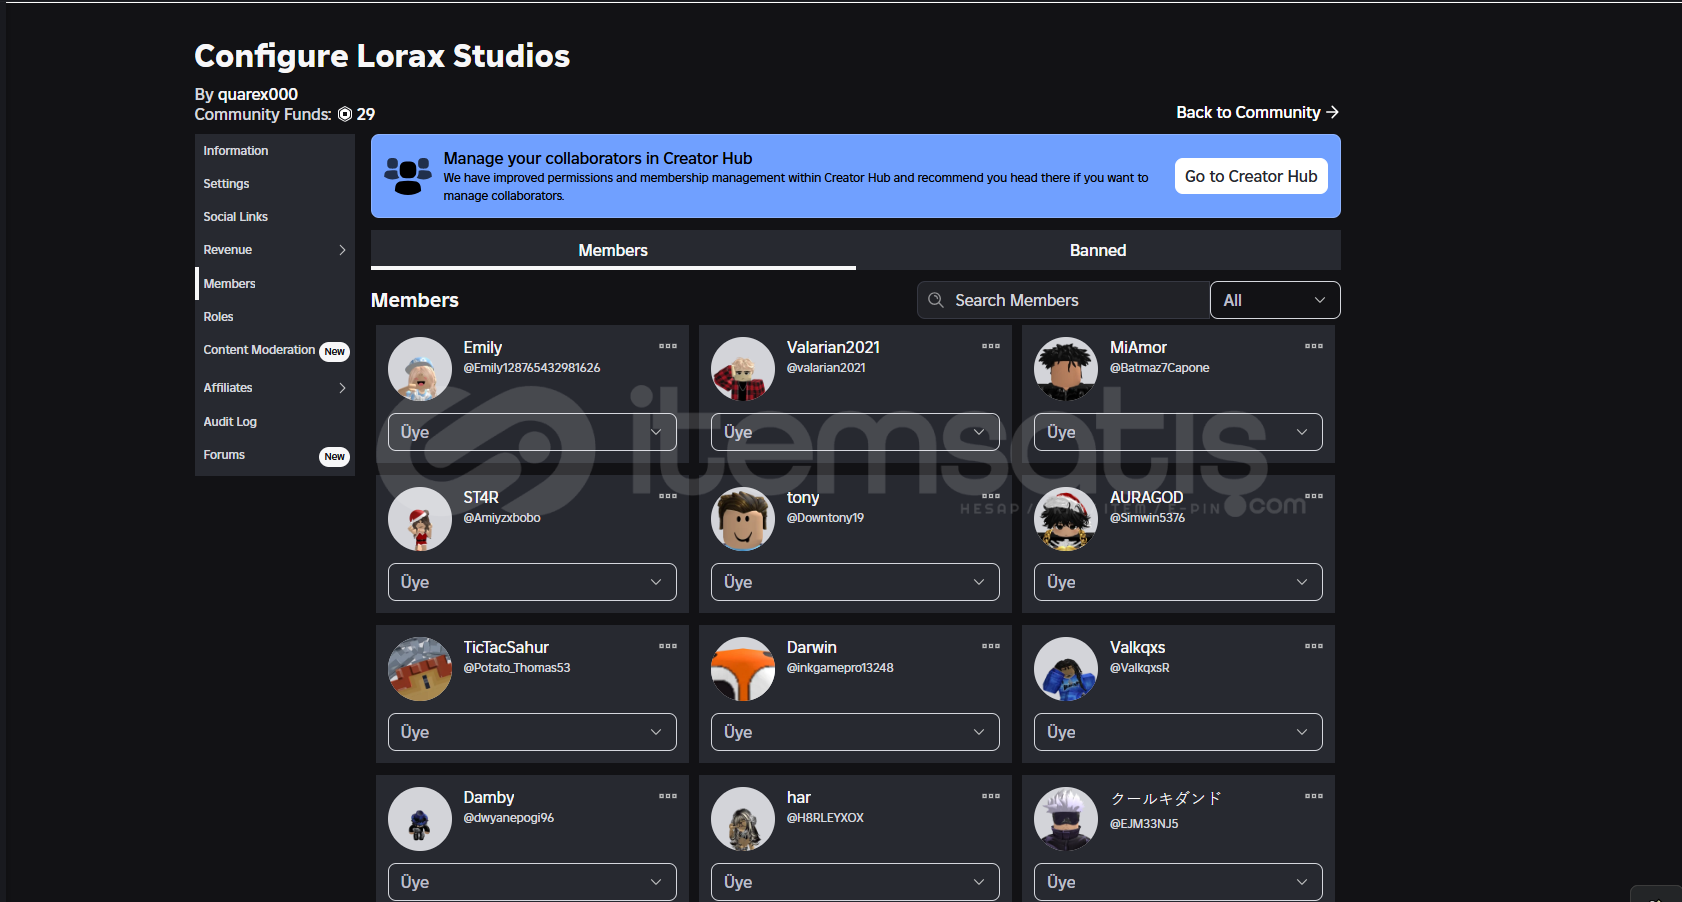Open the All filter dropdown
1682x902 pixels.
tap(1274, 300)
